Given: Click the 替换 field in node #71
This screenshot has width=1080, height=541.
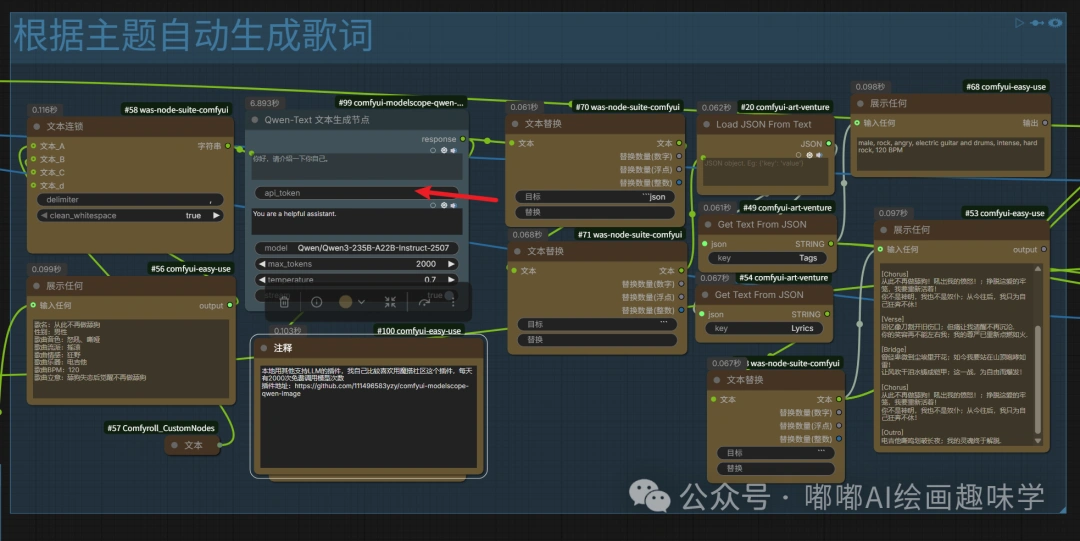Looking at the screenshot, I should pos(597,340).
